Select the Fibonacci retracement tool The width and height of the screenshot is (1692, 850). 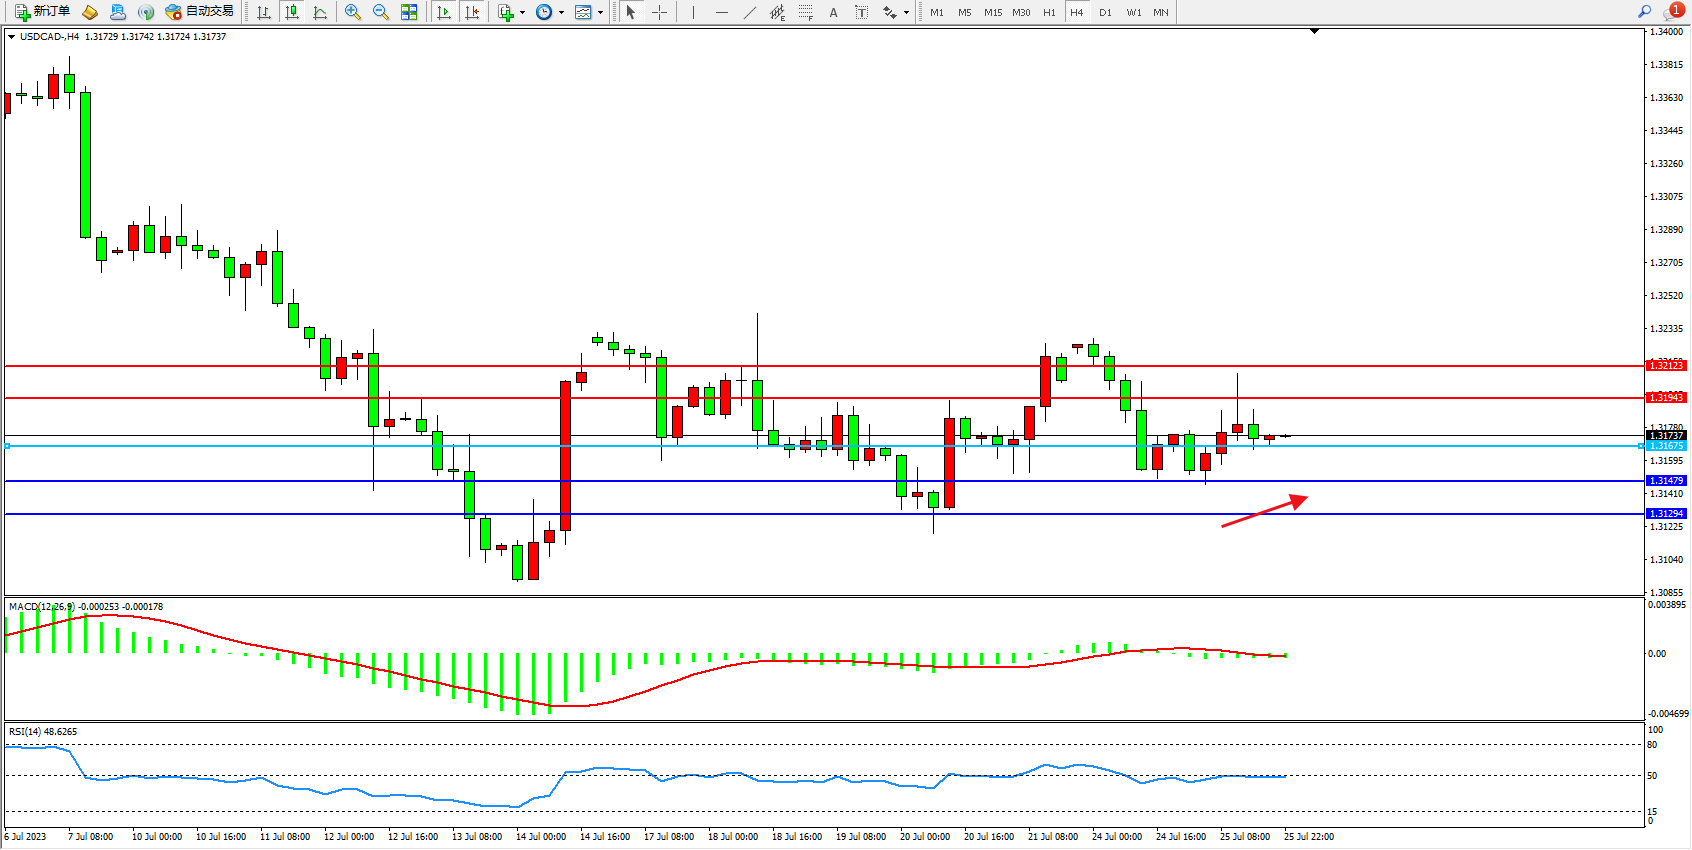click(x=806, y=12)
